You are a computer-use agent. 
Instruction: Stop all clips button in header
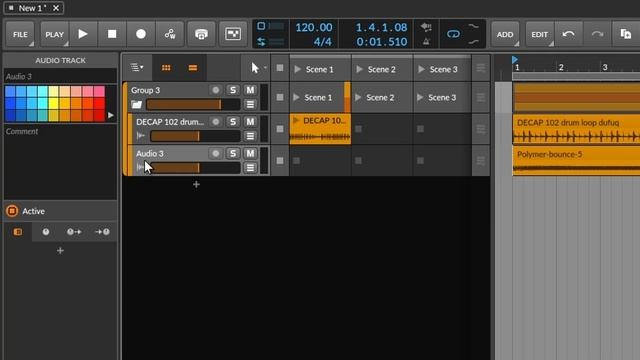[x=280, y=68]
